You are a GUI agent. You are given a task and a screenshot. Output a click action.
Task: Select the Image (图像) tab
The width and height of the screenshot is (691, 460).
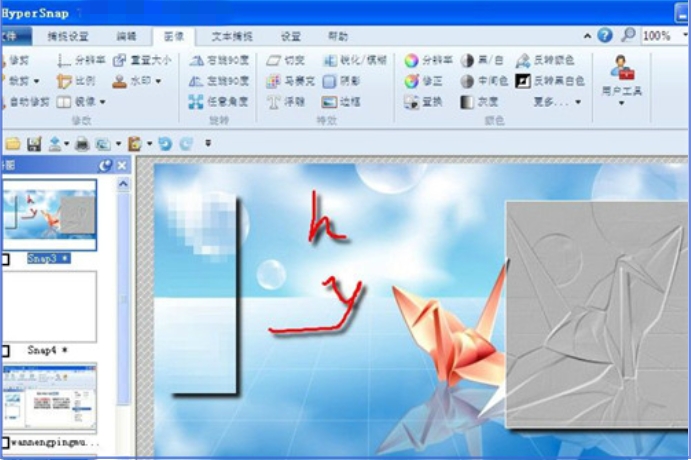click(174, 37)
